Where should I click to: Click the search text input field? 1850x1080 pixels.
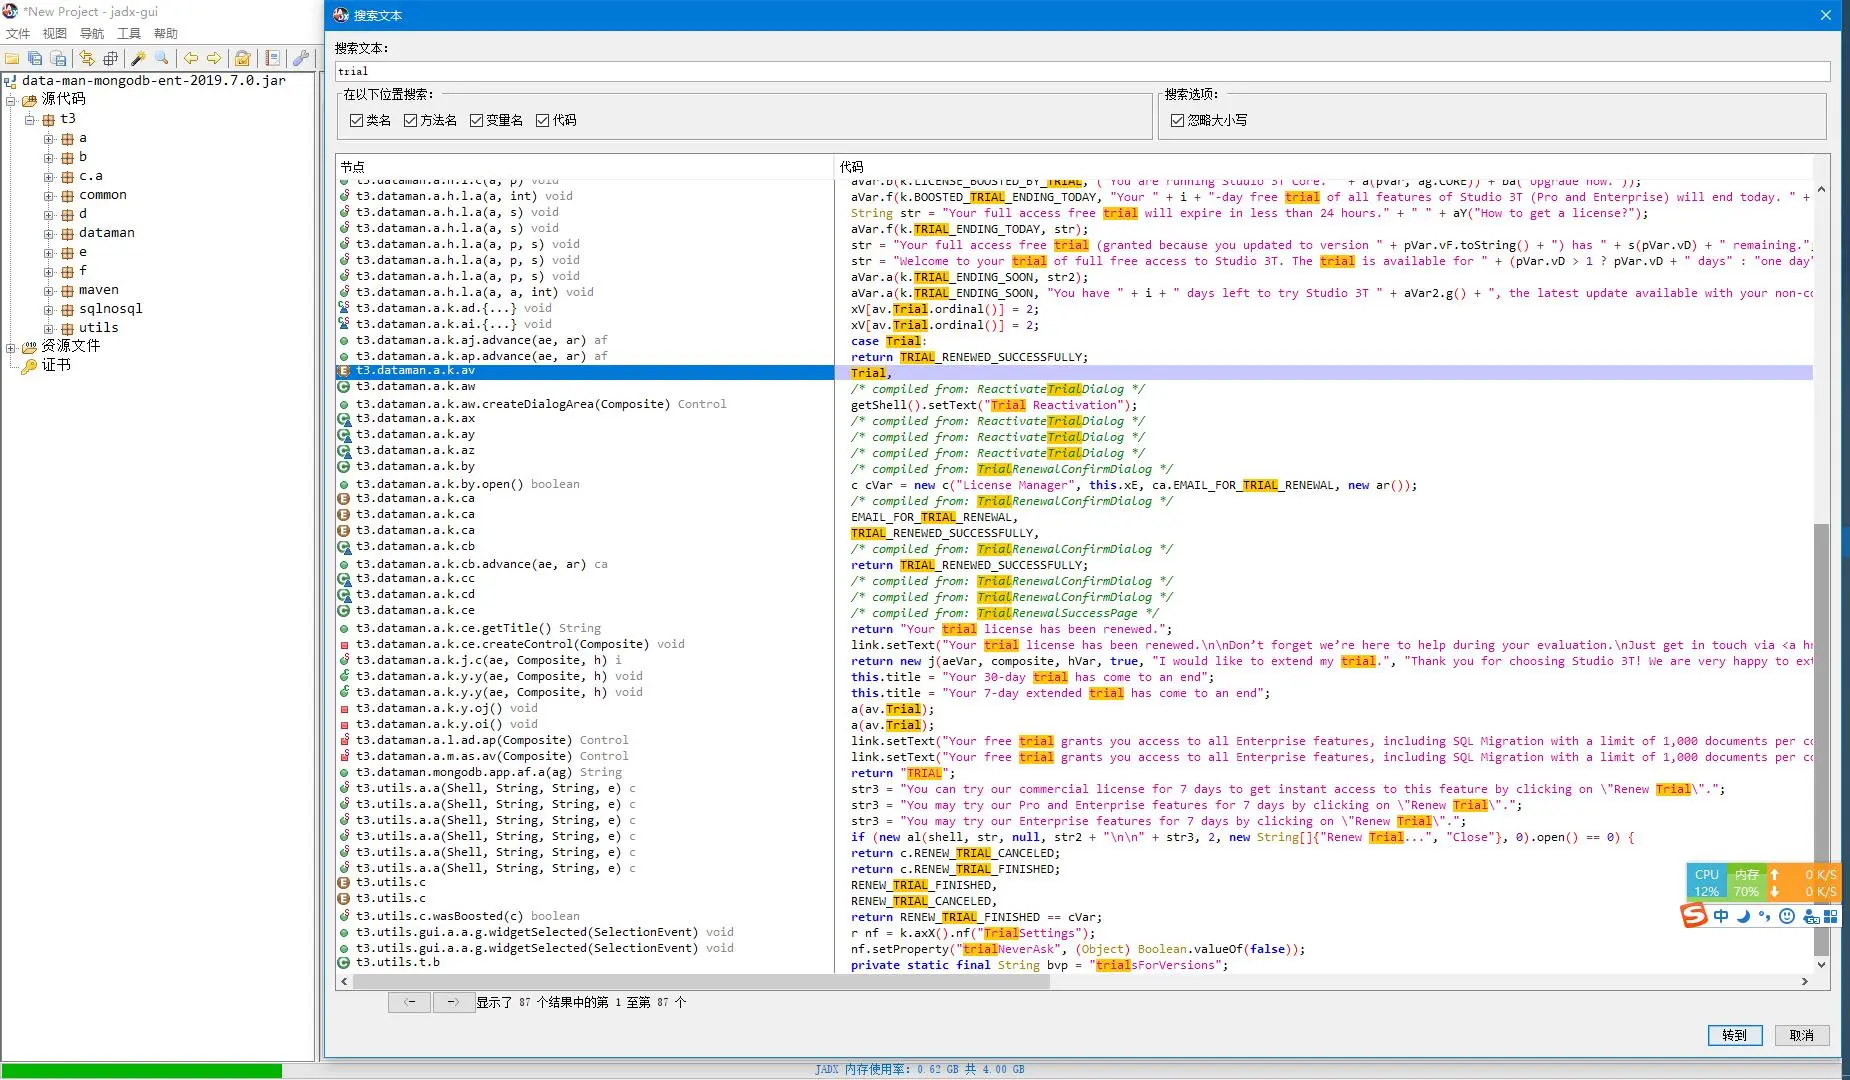pyautogui.click(x=1082, y=71)
